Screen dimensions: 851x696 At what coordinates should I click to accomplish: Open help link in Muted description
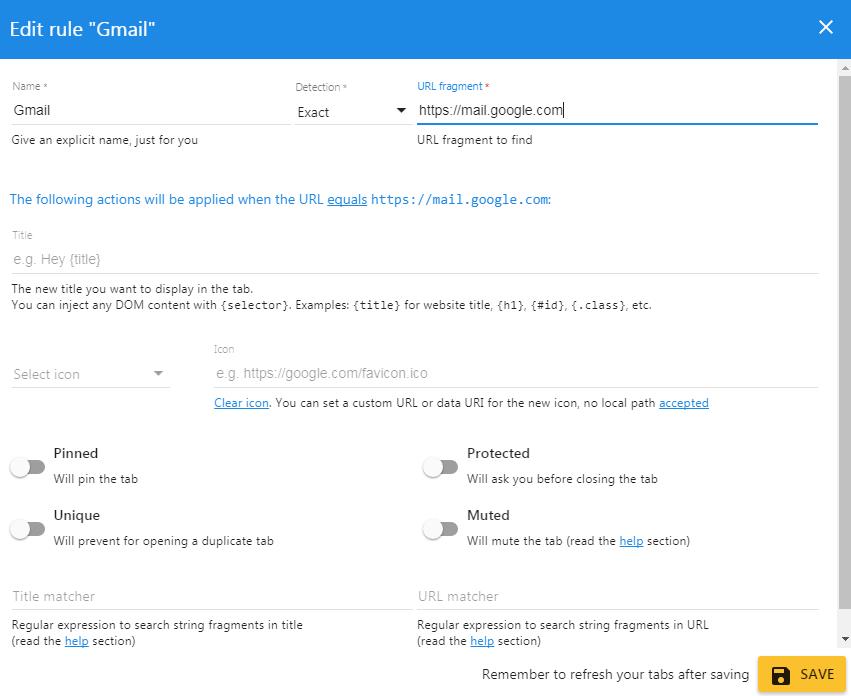pos(631,541)
